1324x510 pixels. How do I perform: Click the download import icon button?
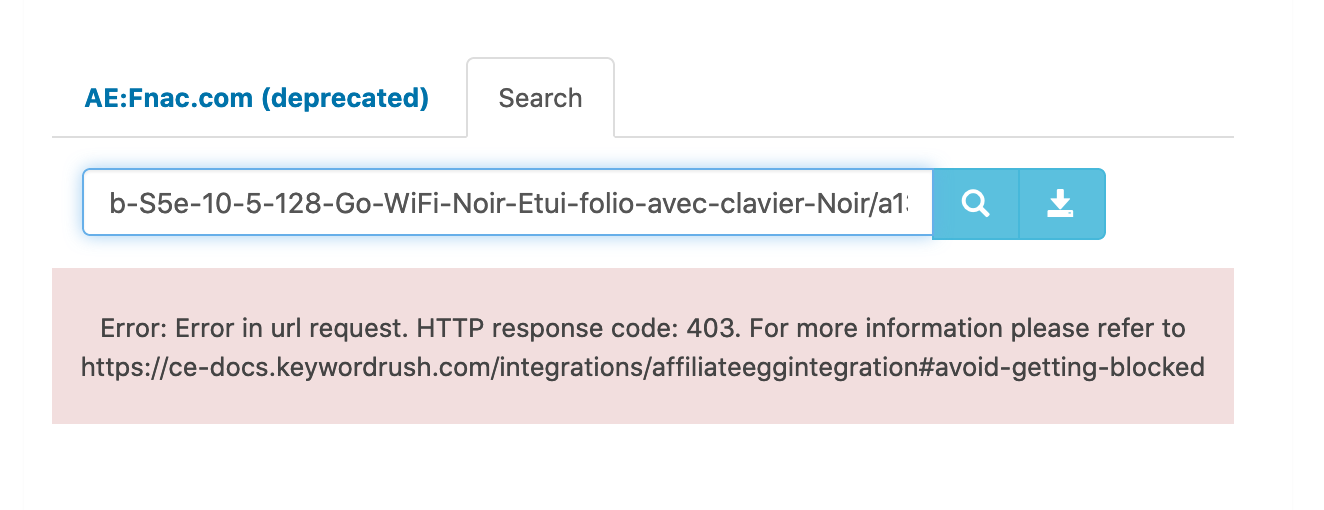coord(1060,204)
